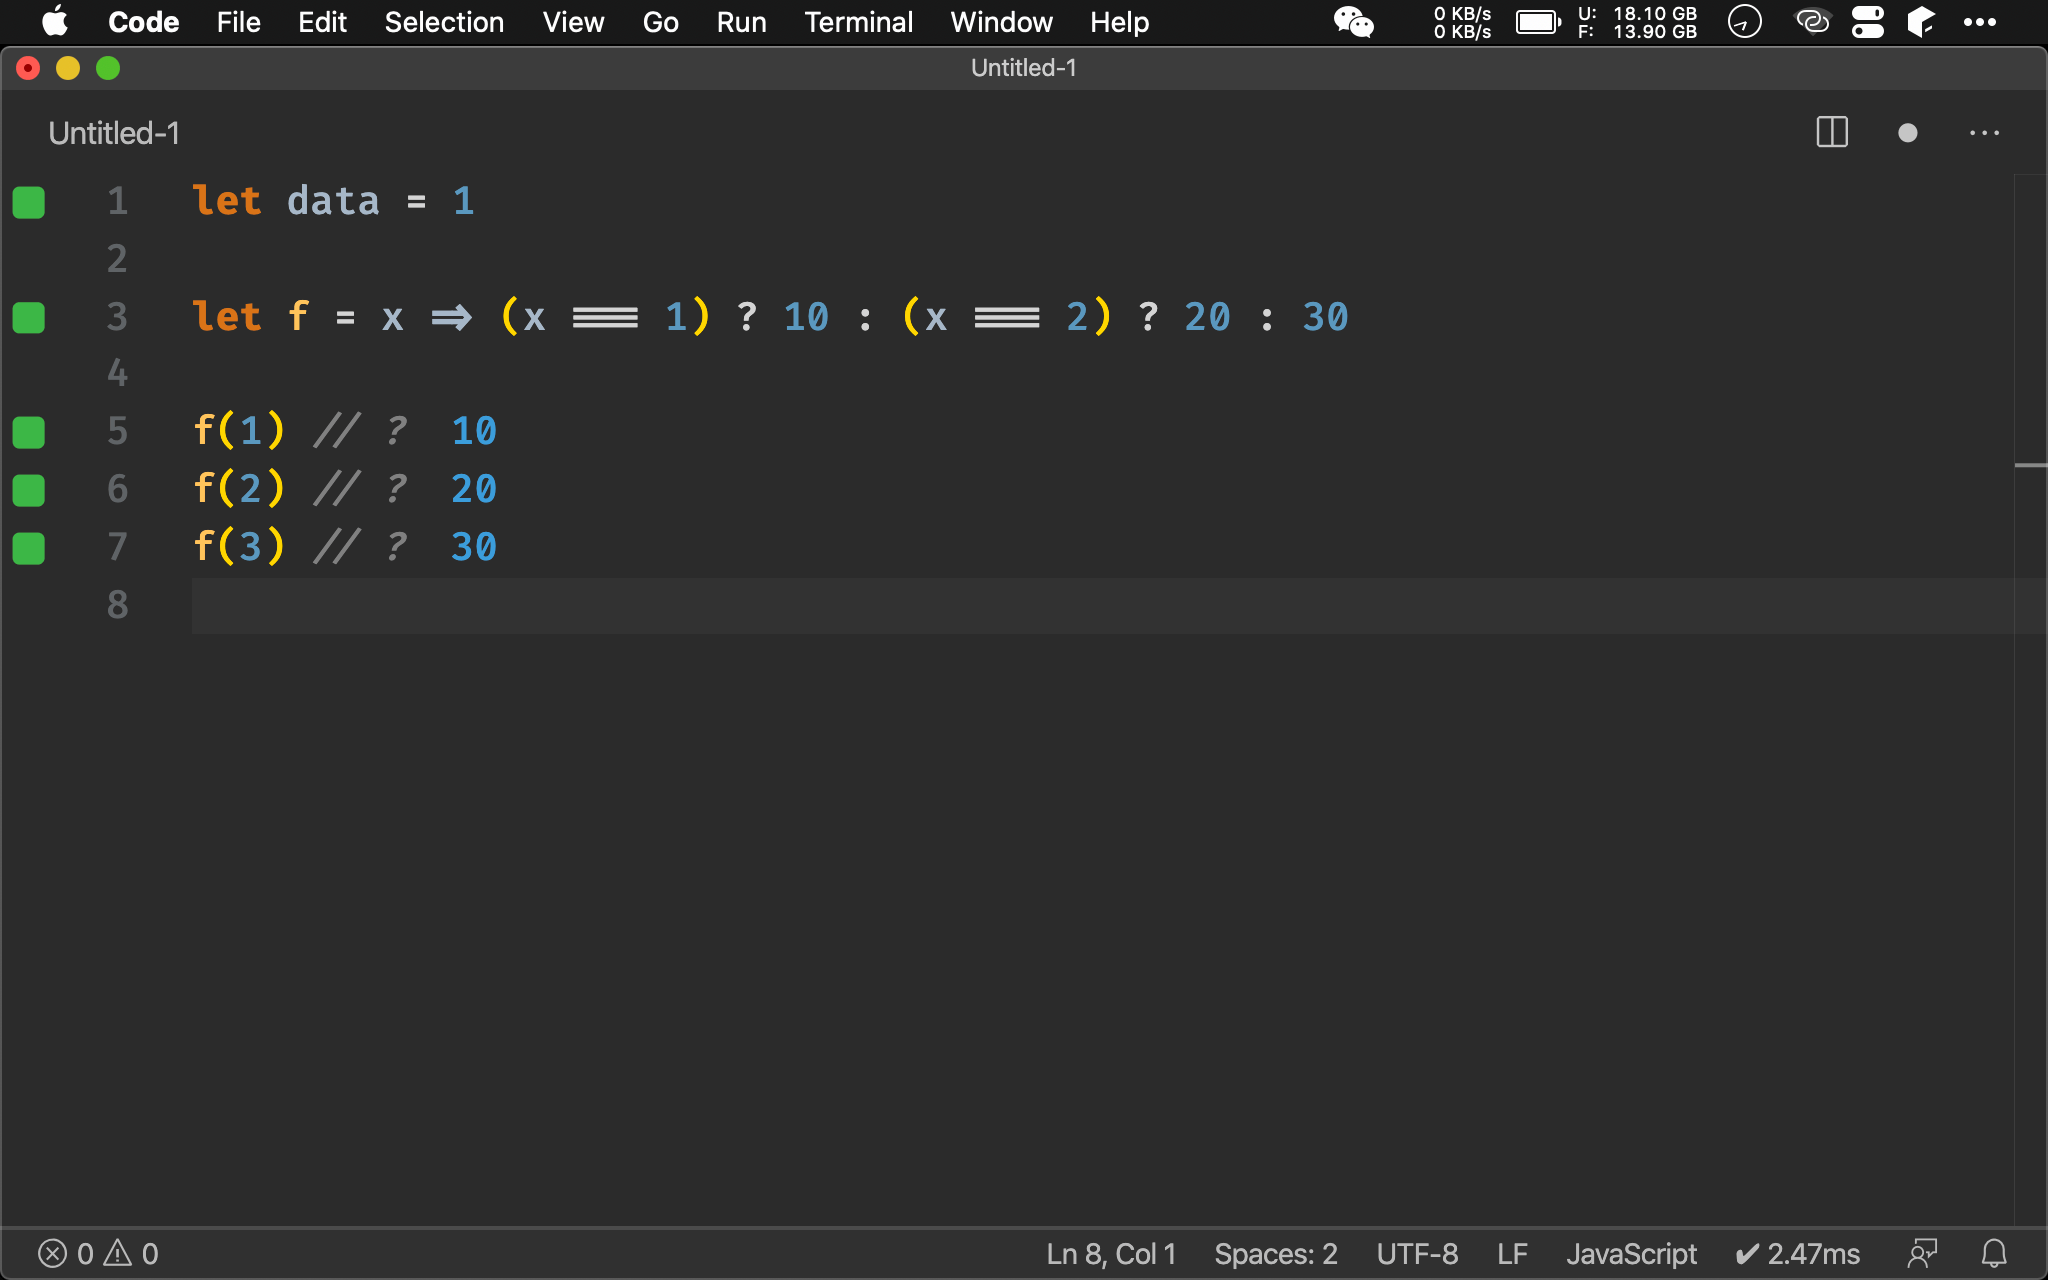Click the WeChat menu bar icon
Screen dimensions: 2048x1280
point(1354,21)
